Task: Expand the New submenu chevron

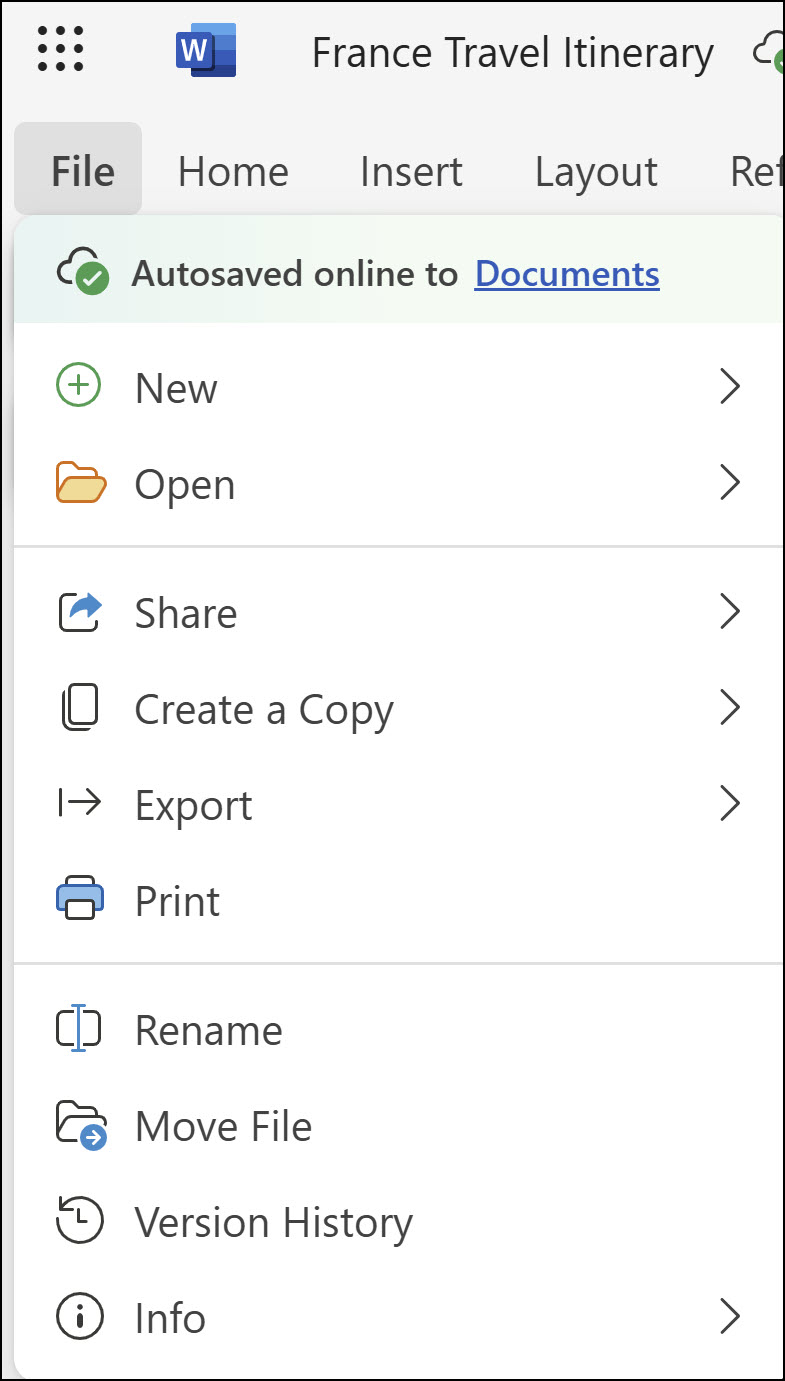Action: tap(731, 386)
